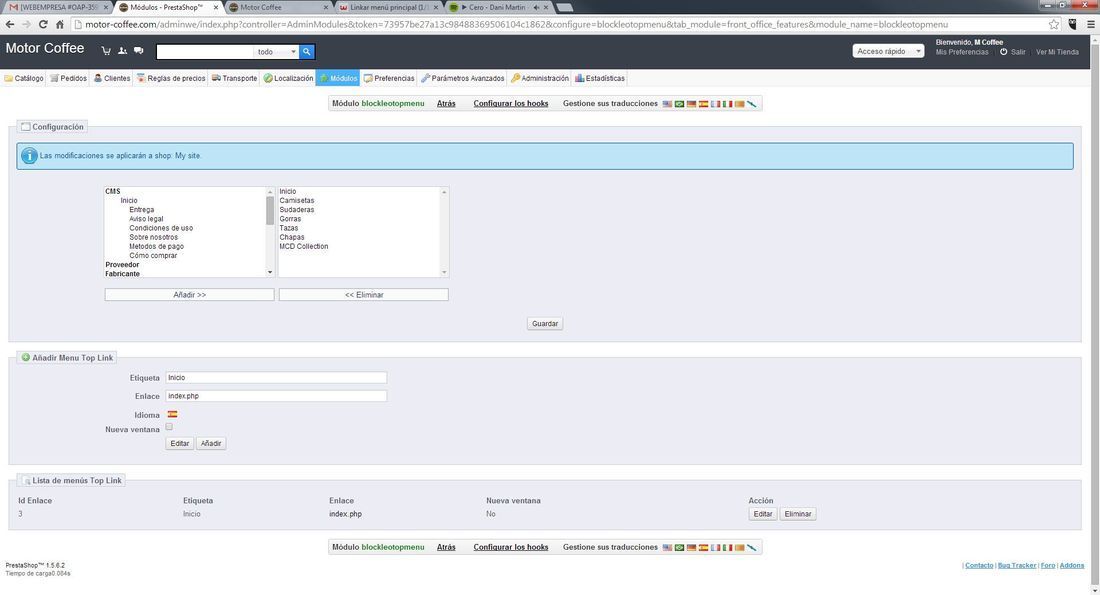
Task: Click Editar under the Nueva ventana checkbox
Action: tap(180, 443)
